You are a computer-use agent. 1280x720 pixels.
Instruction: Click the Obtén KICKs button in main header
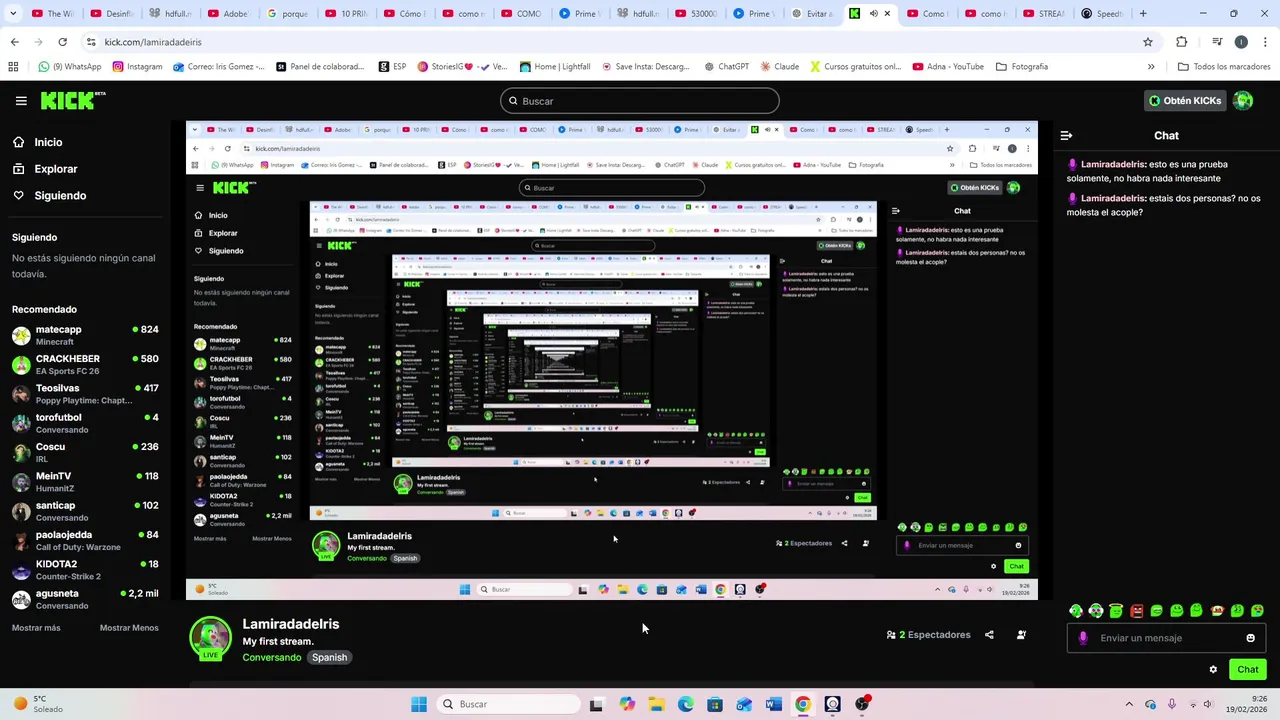(x=1185, y=100)
